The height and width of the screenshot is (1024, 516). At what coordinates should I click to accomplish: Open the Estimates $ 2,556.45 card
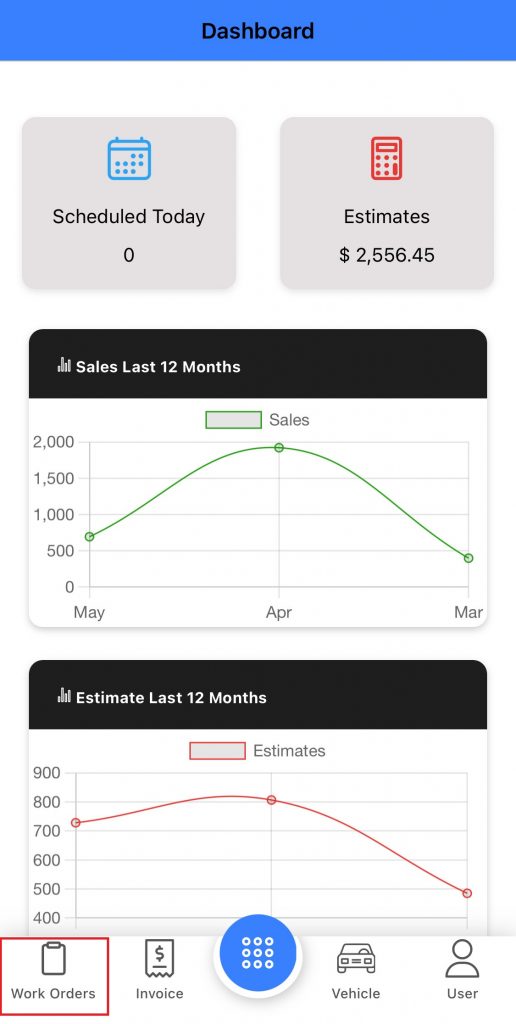[x=387, y=203]
